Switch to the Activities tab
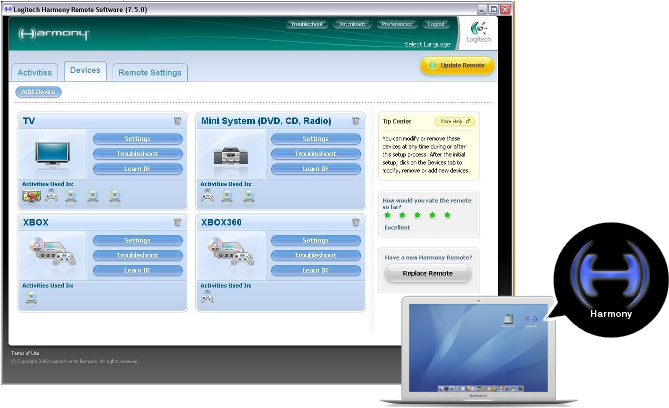This screenshot has height=408, width=669. (x=35, y=73)
